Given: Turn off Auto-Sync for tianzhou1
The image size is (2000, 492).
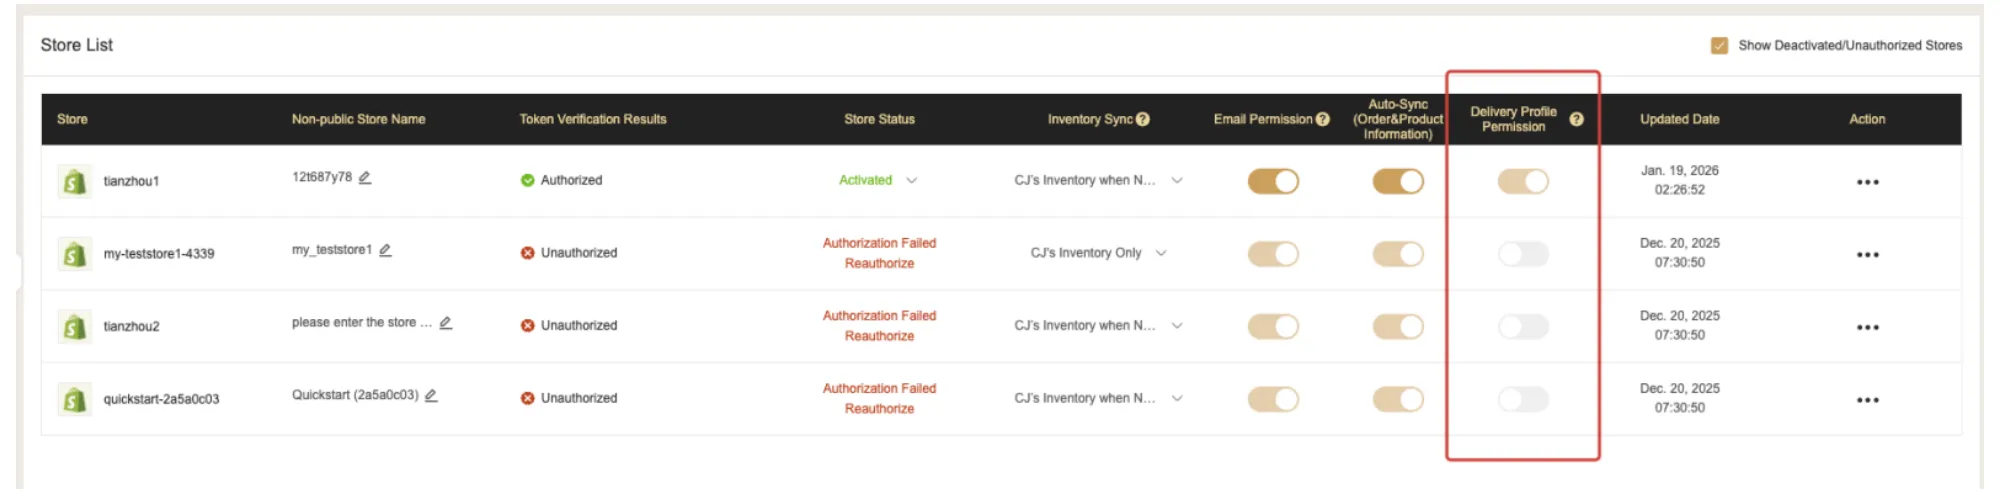Looking at the screenshot, I should click(1398, 181).
